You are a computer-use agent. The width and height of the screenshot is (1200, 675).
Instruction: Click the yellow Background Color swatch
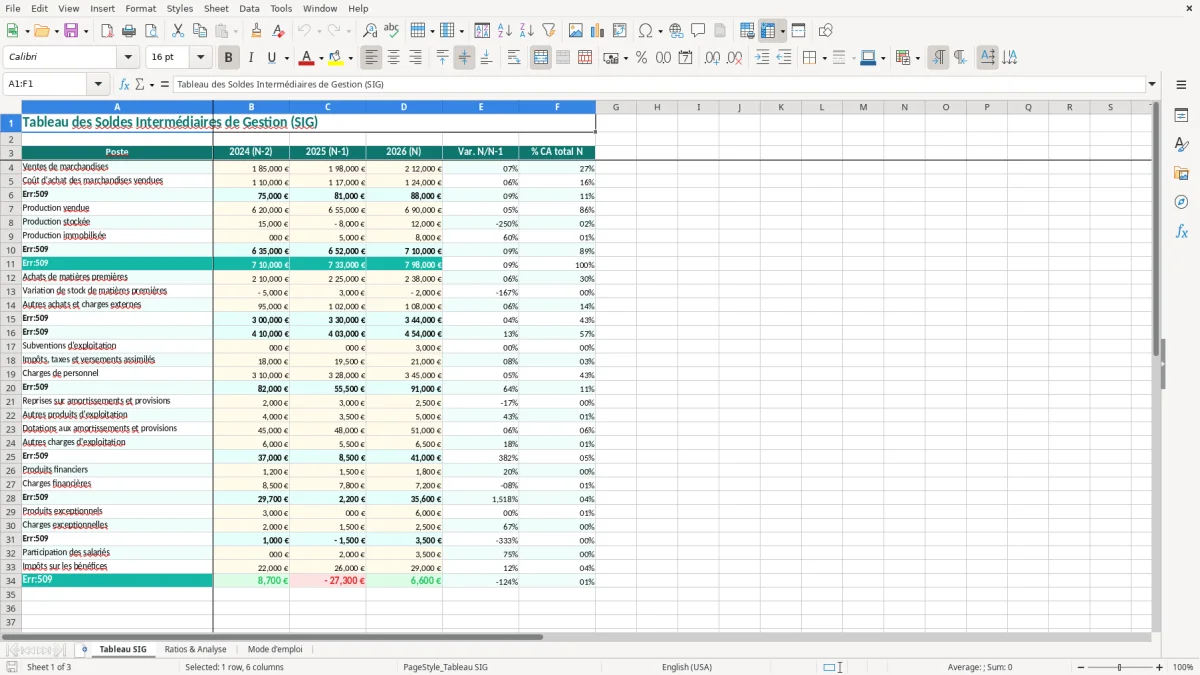[336, 58]
